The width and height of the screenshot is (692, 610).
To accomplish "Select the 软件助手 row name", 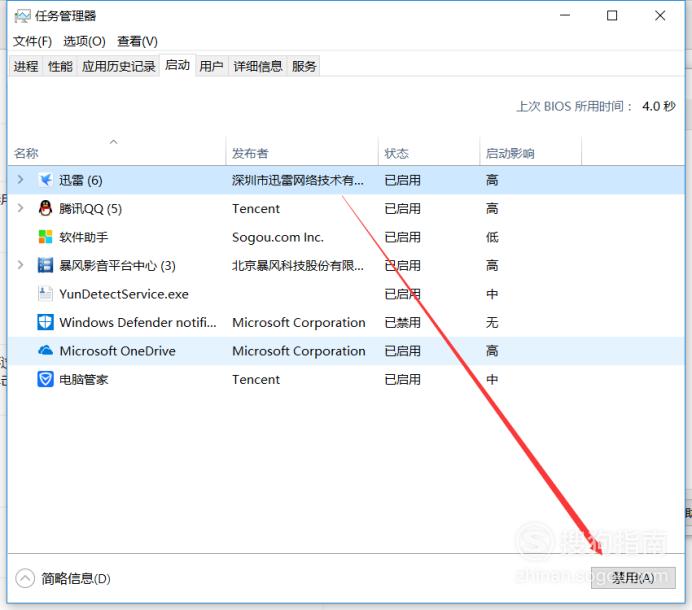I will [x=83, y=237].
